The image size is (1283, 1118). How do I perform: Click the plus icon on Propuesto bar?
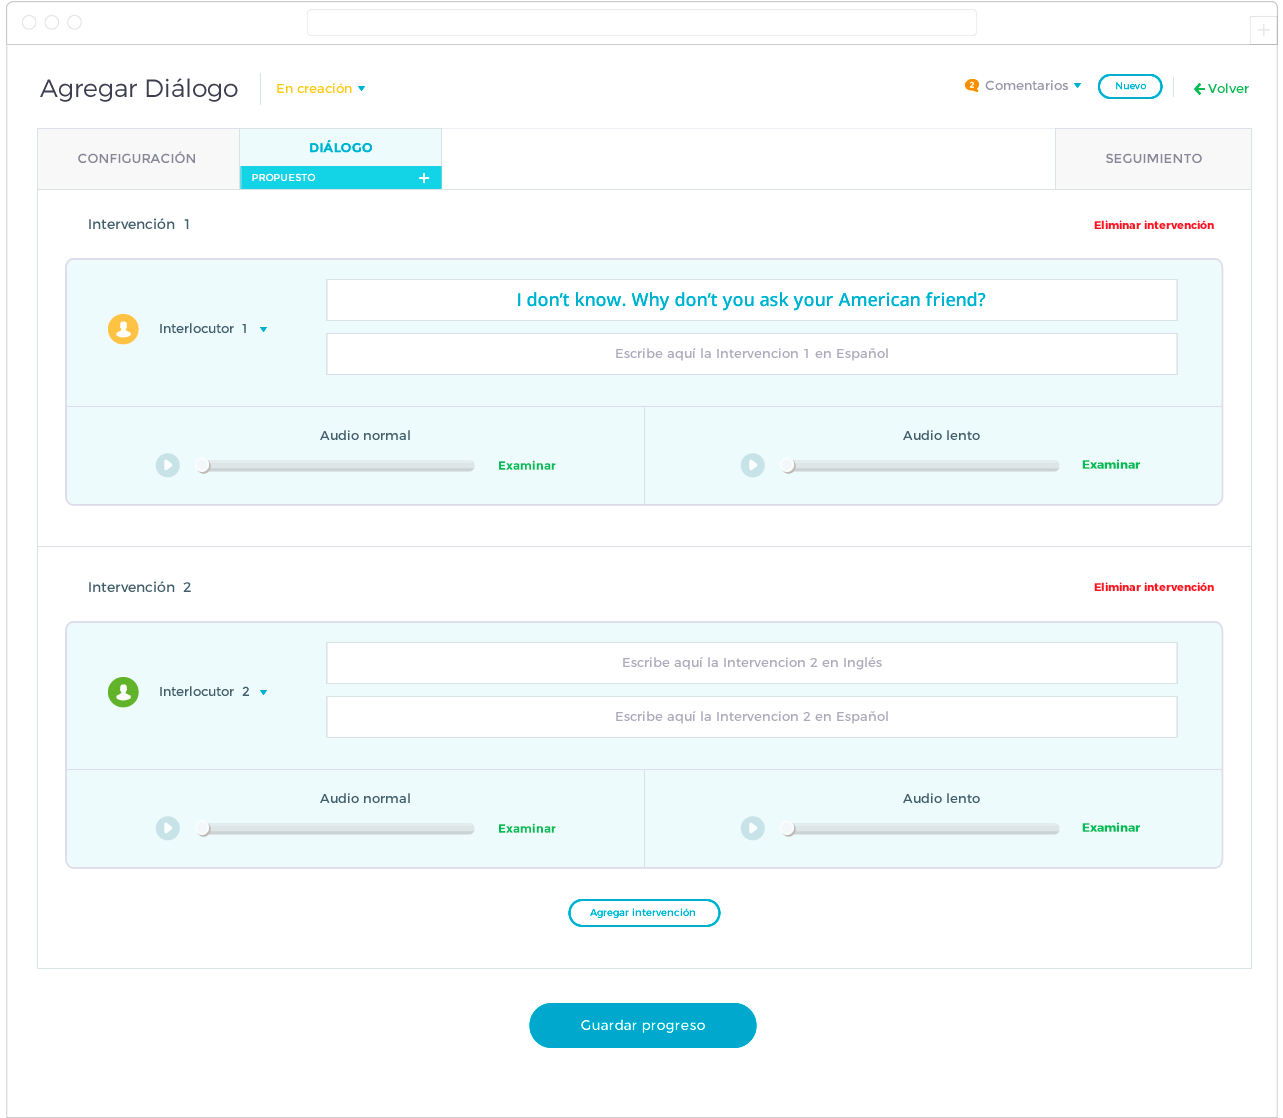(x=424, y=178)
